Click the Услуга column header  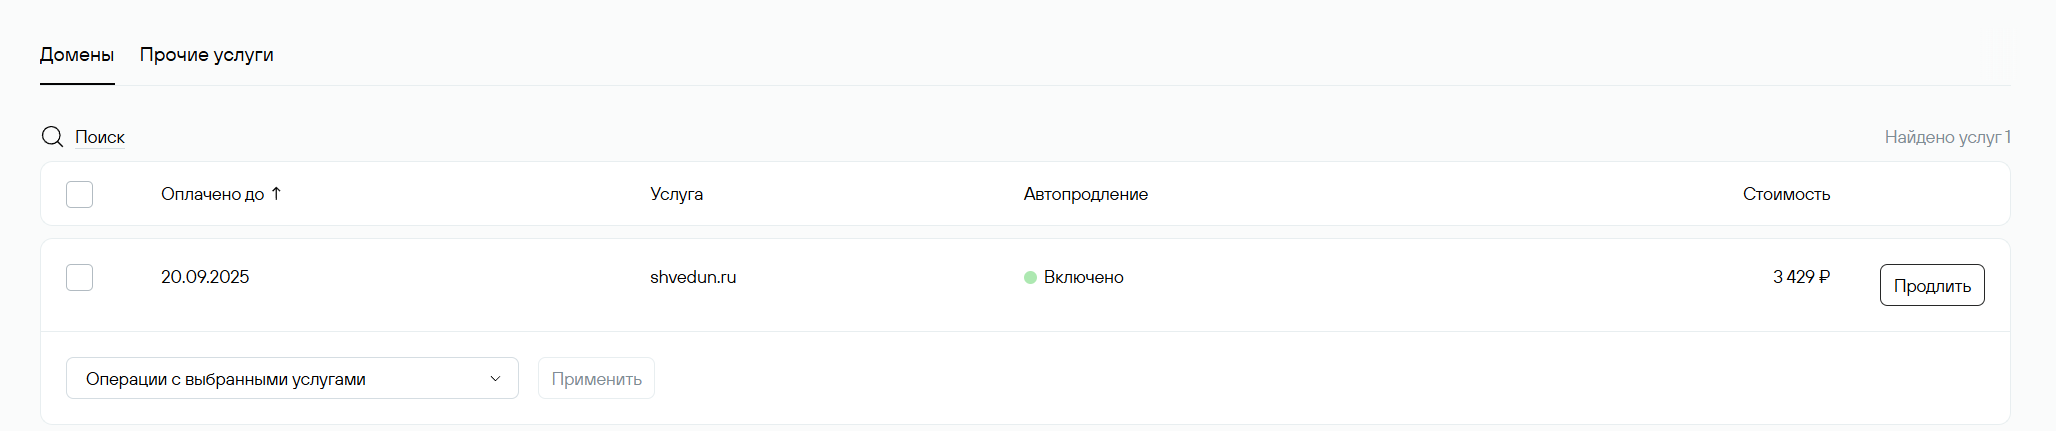tap(677, 194)
